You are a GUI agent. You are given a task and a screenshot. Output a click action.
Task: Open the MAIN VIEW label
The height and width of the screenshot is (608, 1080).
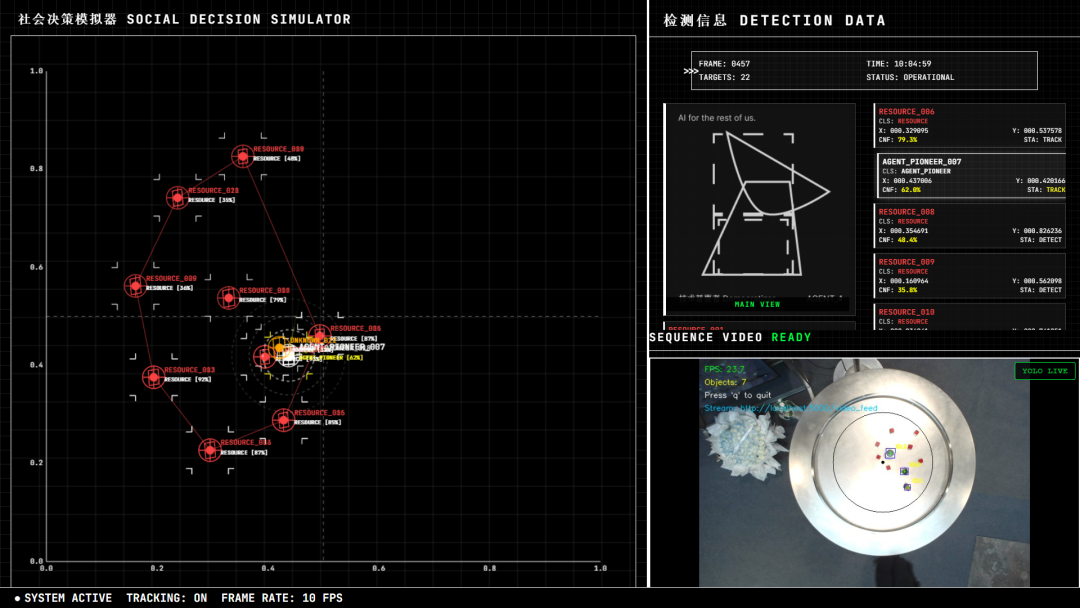coord(757,304)
